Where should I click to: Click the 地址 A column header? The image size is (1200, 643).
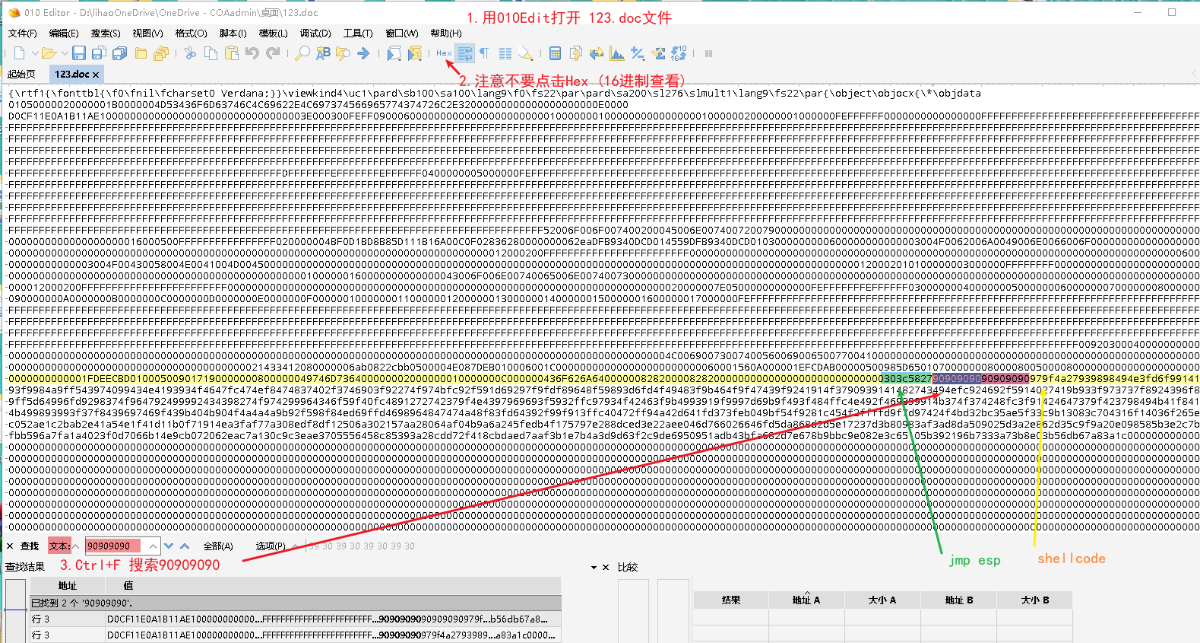[807, 599]
